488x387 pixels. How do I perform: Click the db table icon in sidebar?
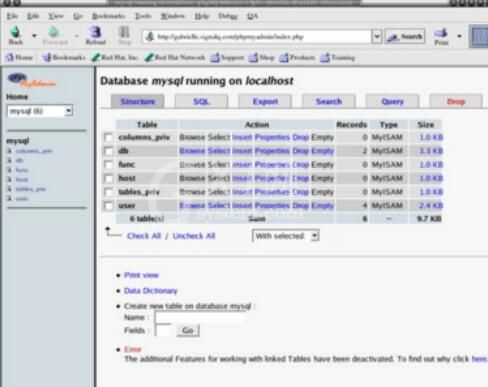pos(10,160)
